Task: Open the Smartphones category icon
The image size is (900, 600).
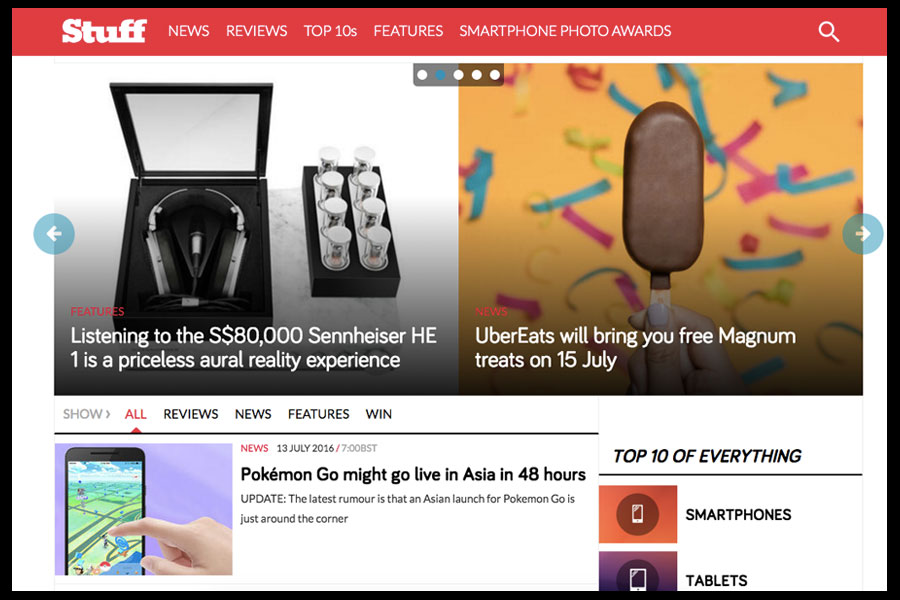Action: click(x=638, y=514)
